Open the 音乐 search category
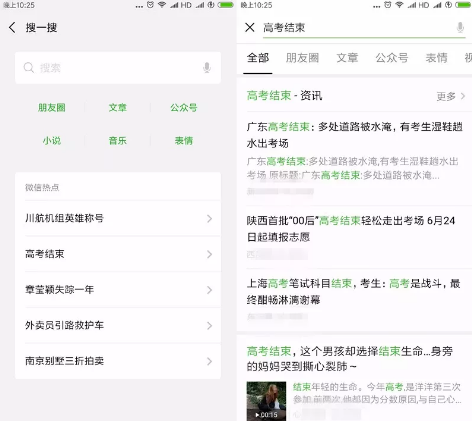The height and width of the screenshot is (436, 472). click(118, 141)
